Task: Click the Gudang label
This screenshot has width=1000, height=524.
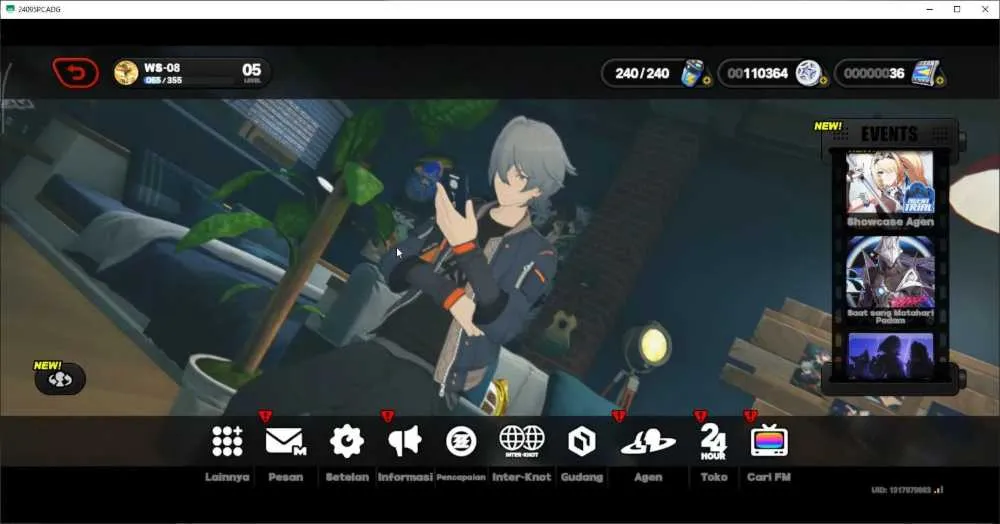Action: (582, 477)
